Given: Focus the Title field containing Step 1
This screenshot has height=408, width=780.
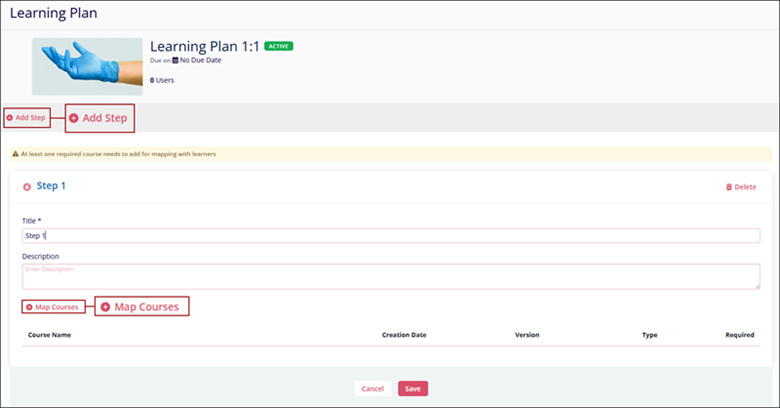Looking at the screenshot, I should (390, 236).
